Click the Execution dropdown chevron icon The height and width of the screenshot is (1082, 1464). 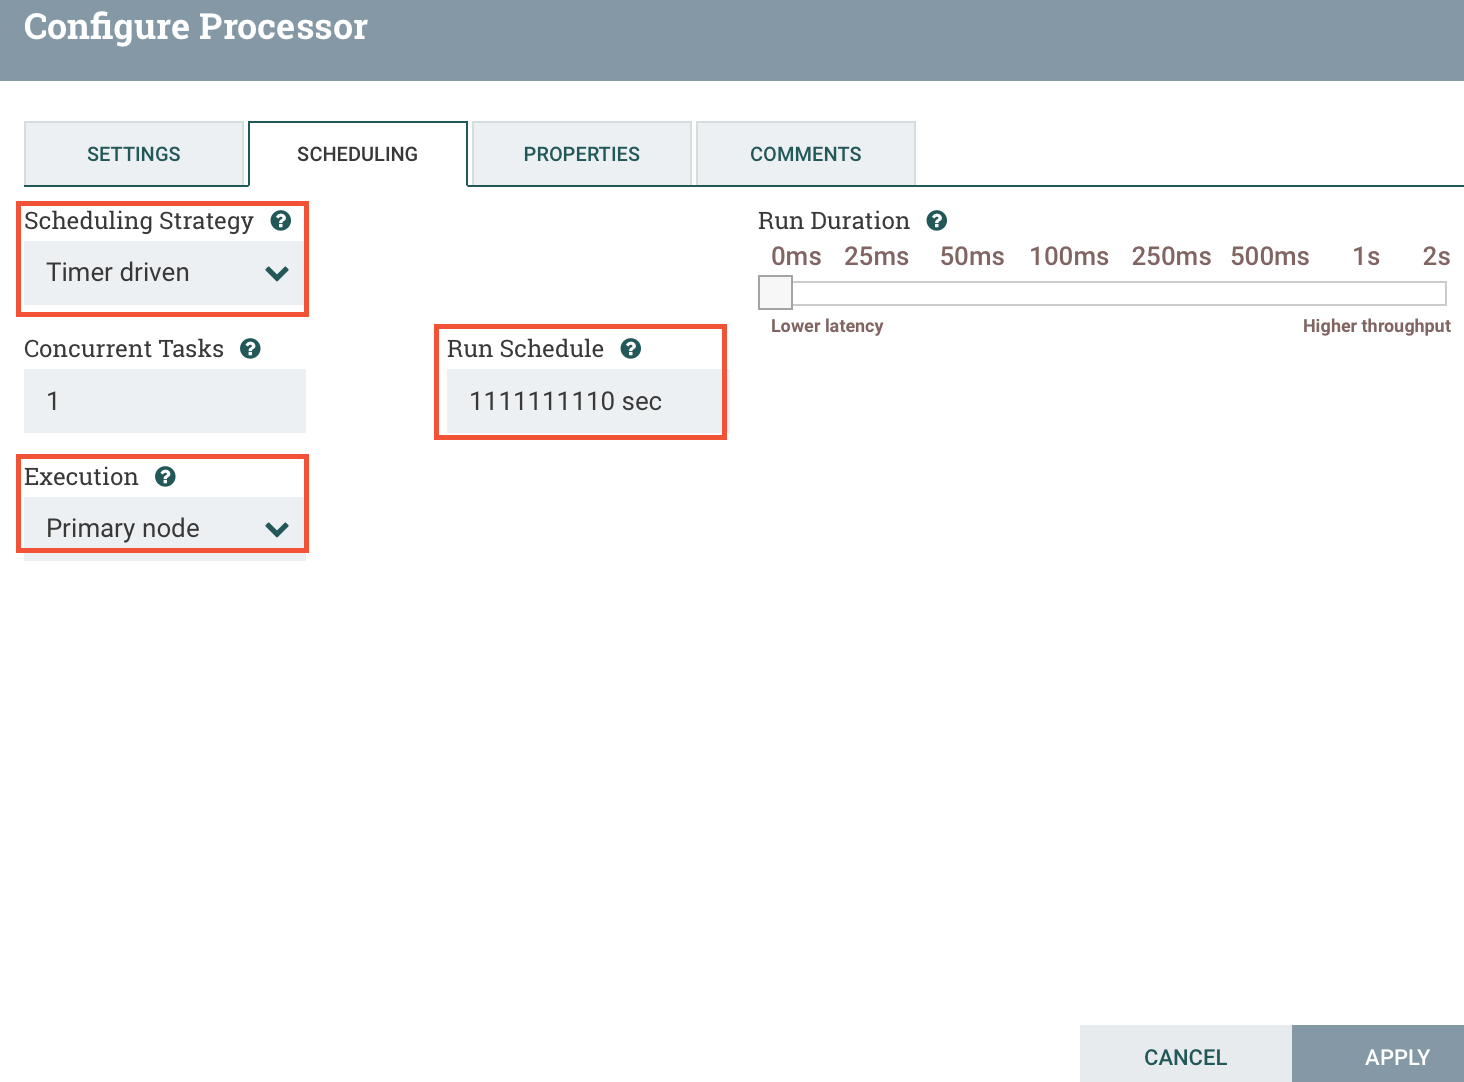pos(277,528)
